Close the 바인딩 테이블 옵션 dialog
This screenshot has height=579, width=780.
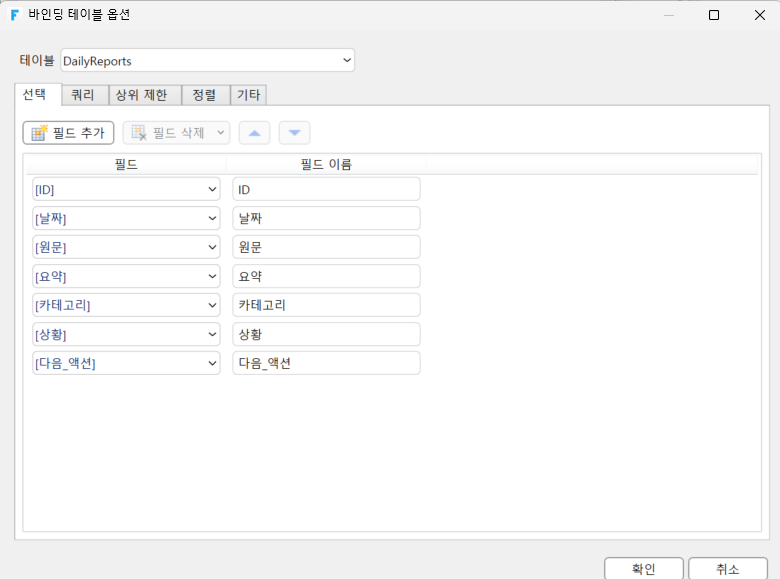(760, 15)
